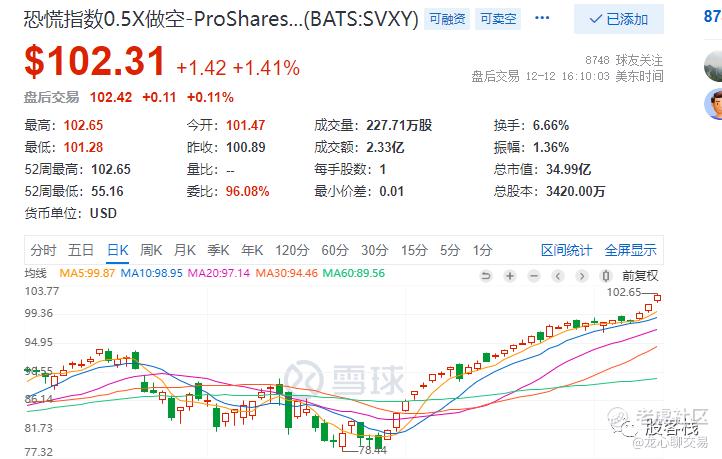The width and height of the screenshot is (722, 459).
Task: Switch to the 30分 timeframe tab
Action: 374,250
